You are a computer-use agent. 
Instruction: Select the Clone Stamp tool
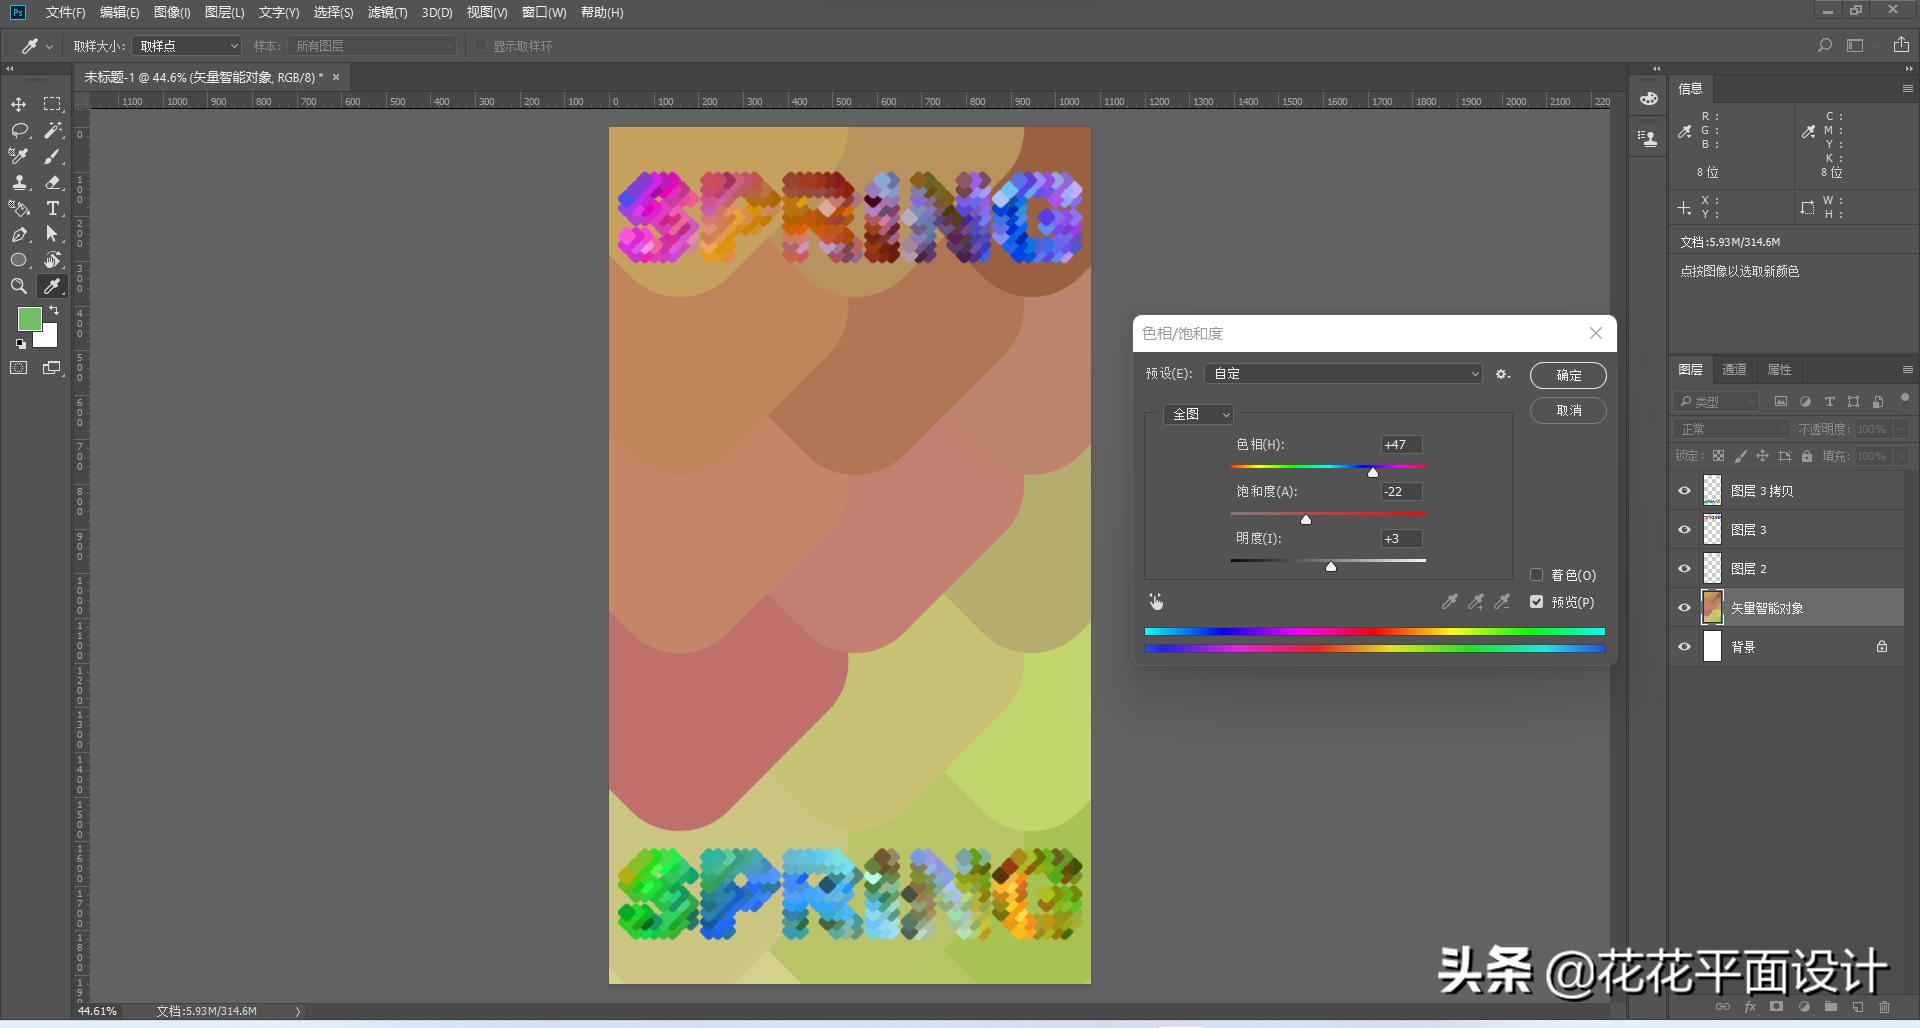(19, 183)
